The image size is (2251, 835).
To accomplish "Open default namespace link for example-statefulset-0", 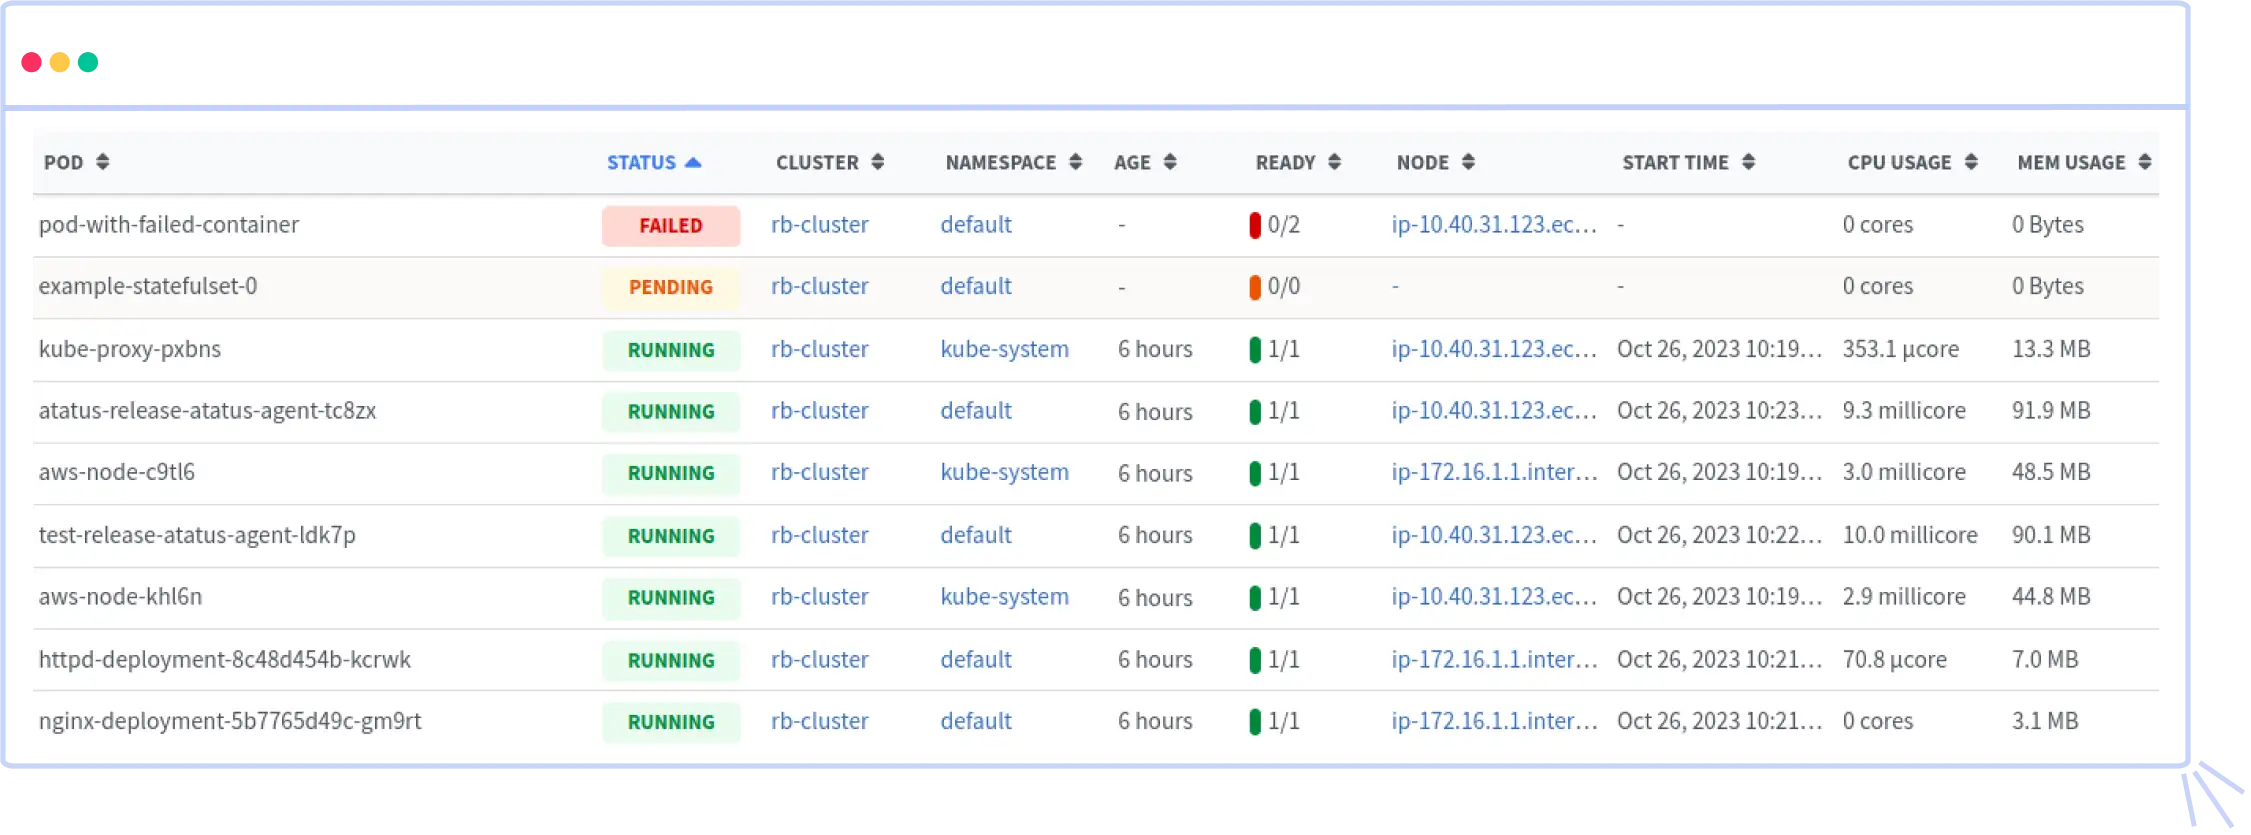I will pos(976,286).
